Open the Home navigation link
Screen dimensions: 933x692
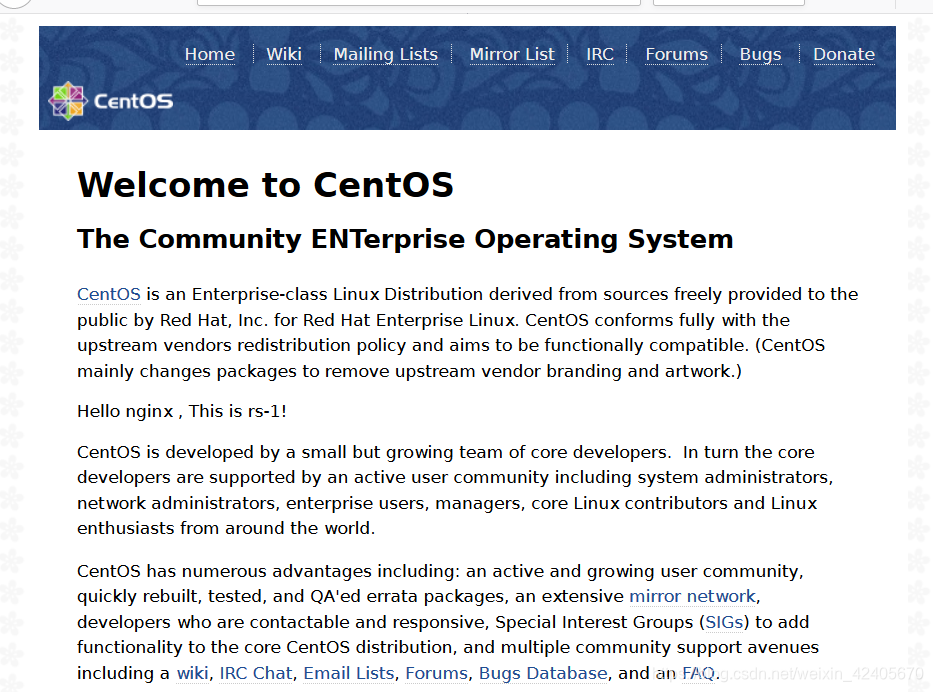pyautogui.click(x=210, y=54)
